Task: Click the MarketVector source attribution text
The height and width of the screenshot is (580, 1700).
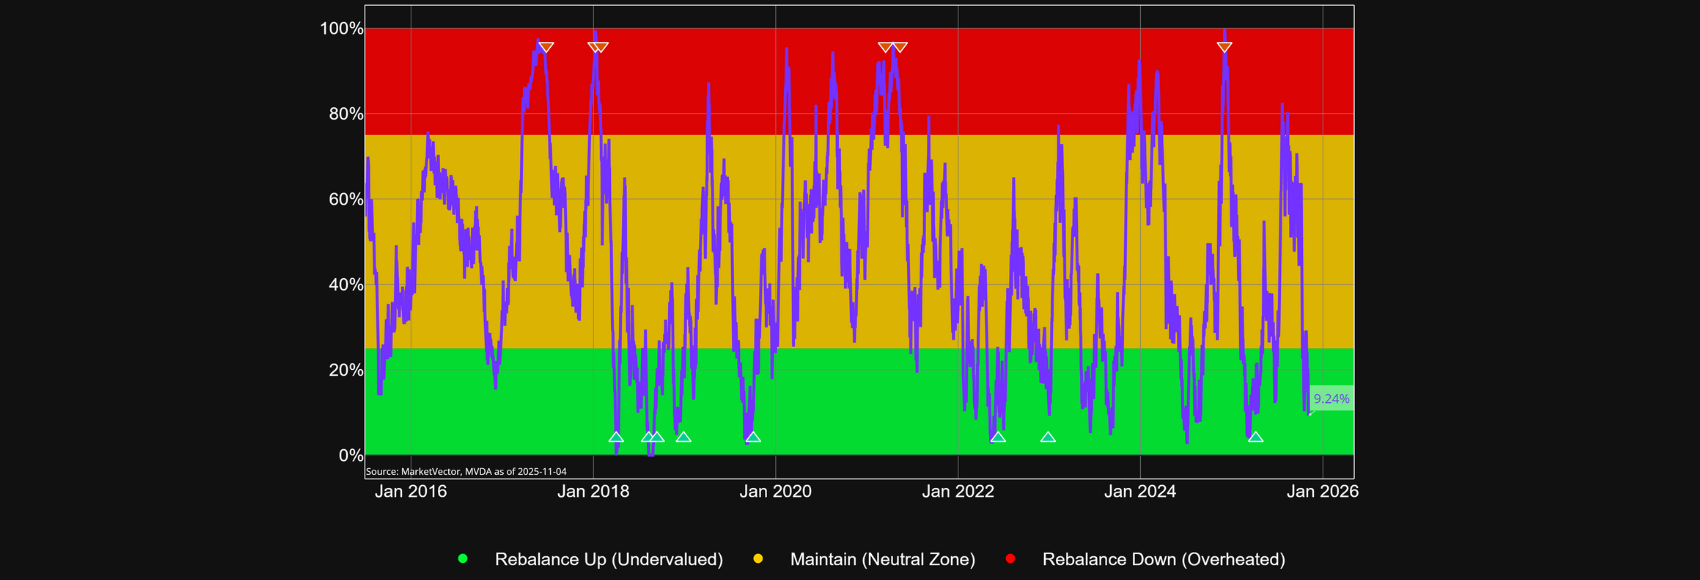Action: click(466, 472)
